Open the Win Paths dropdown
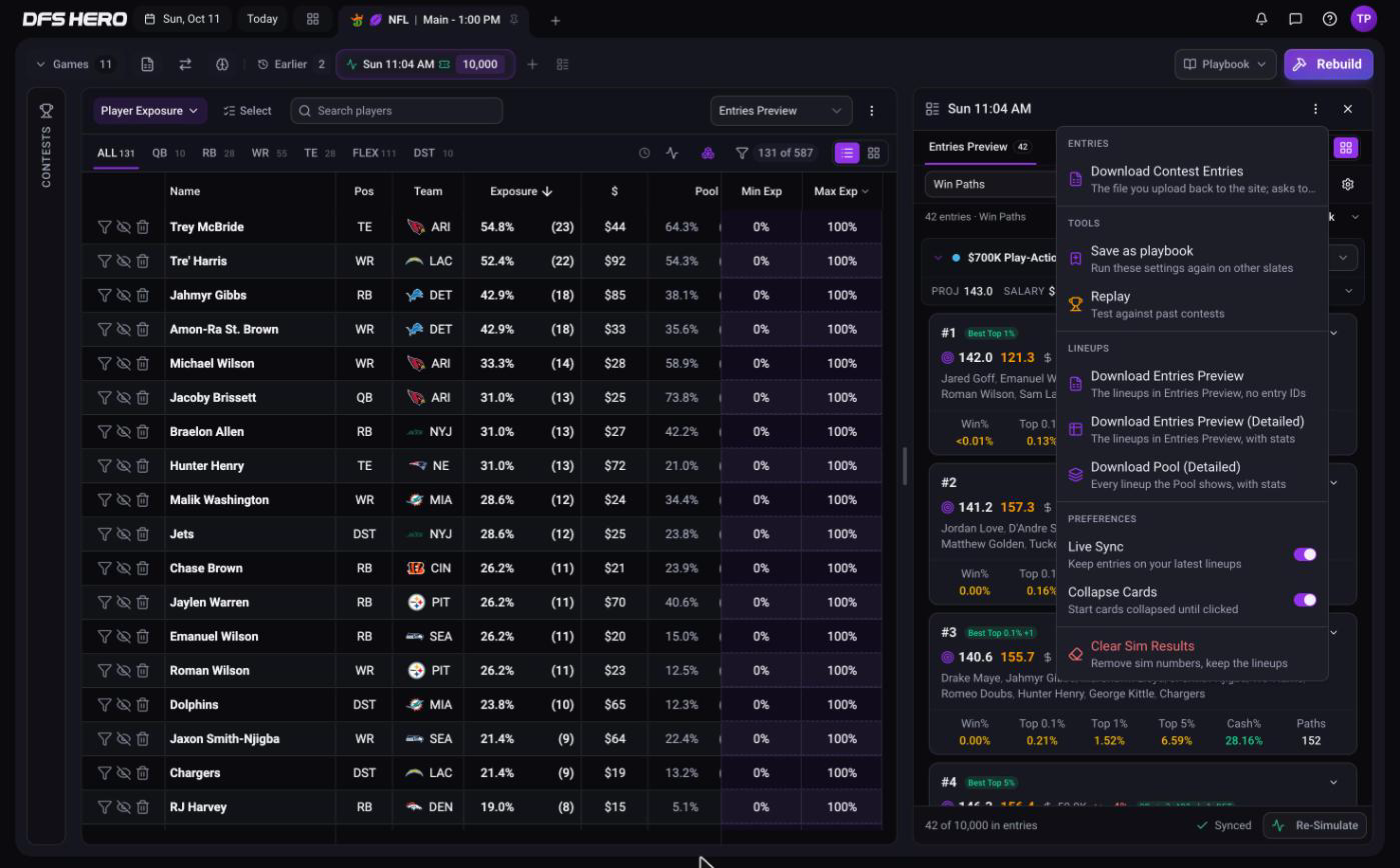The height and width of the screenshot is (868, 1400). click(990, 184)
